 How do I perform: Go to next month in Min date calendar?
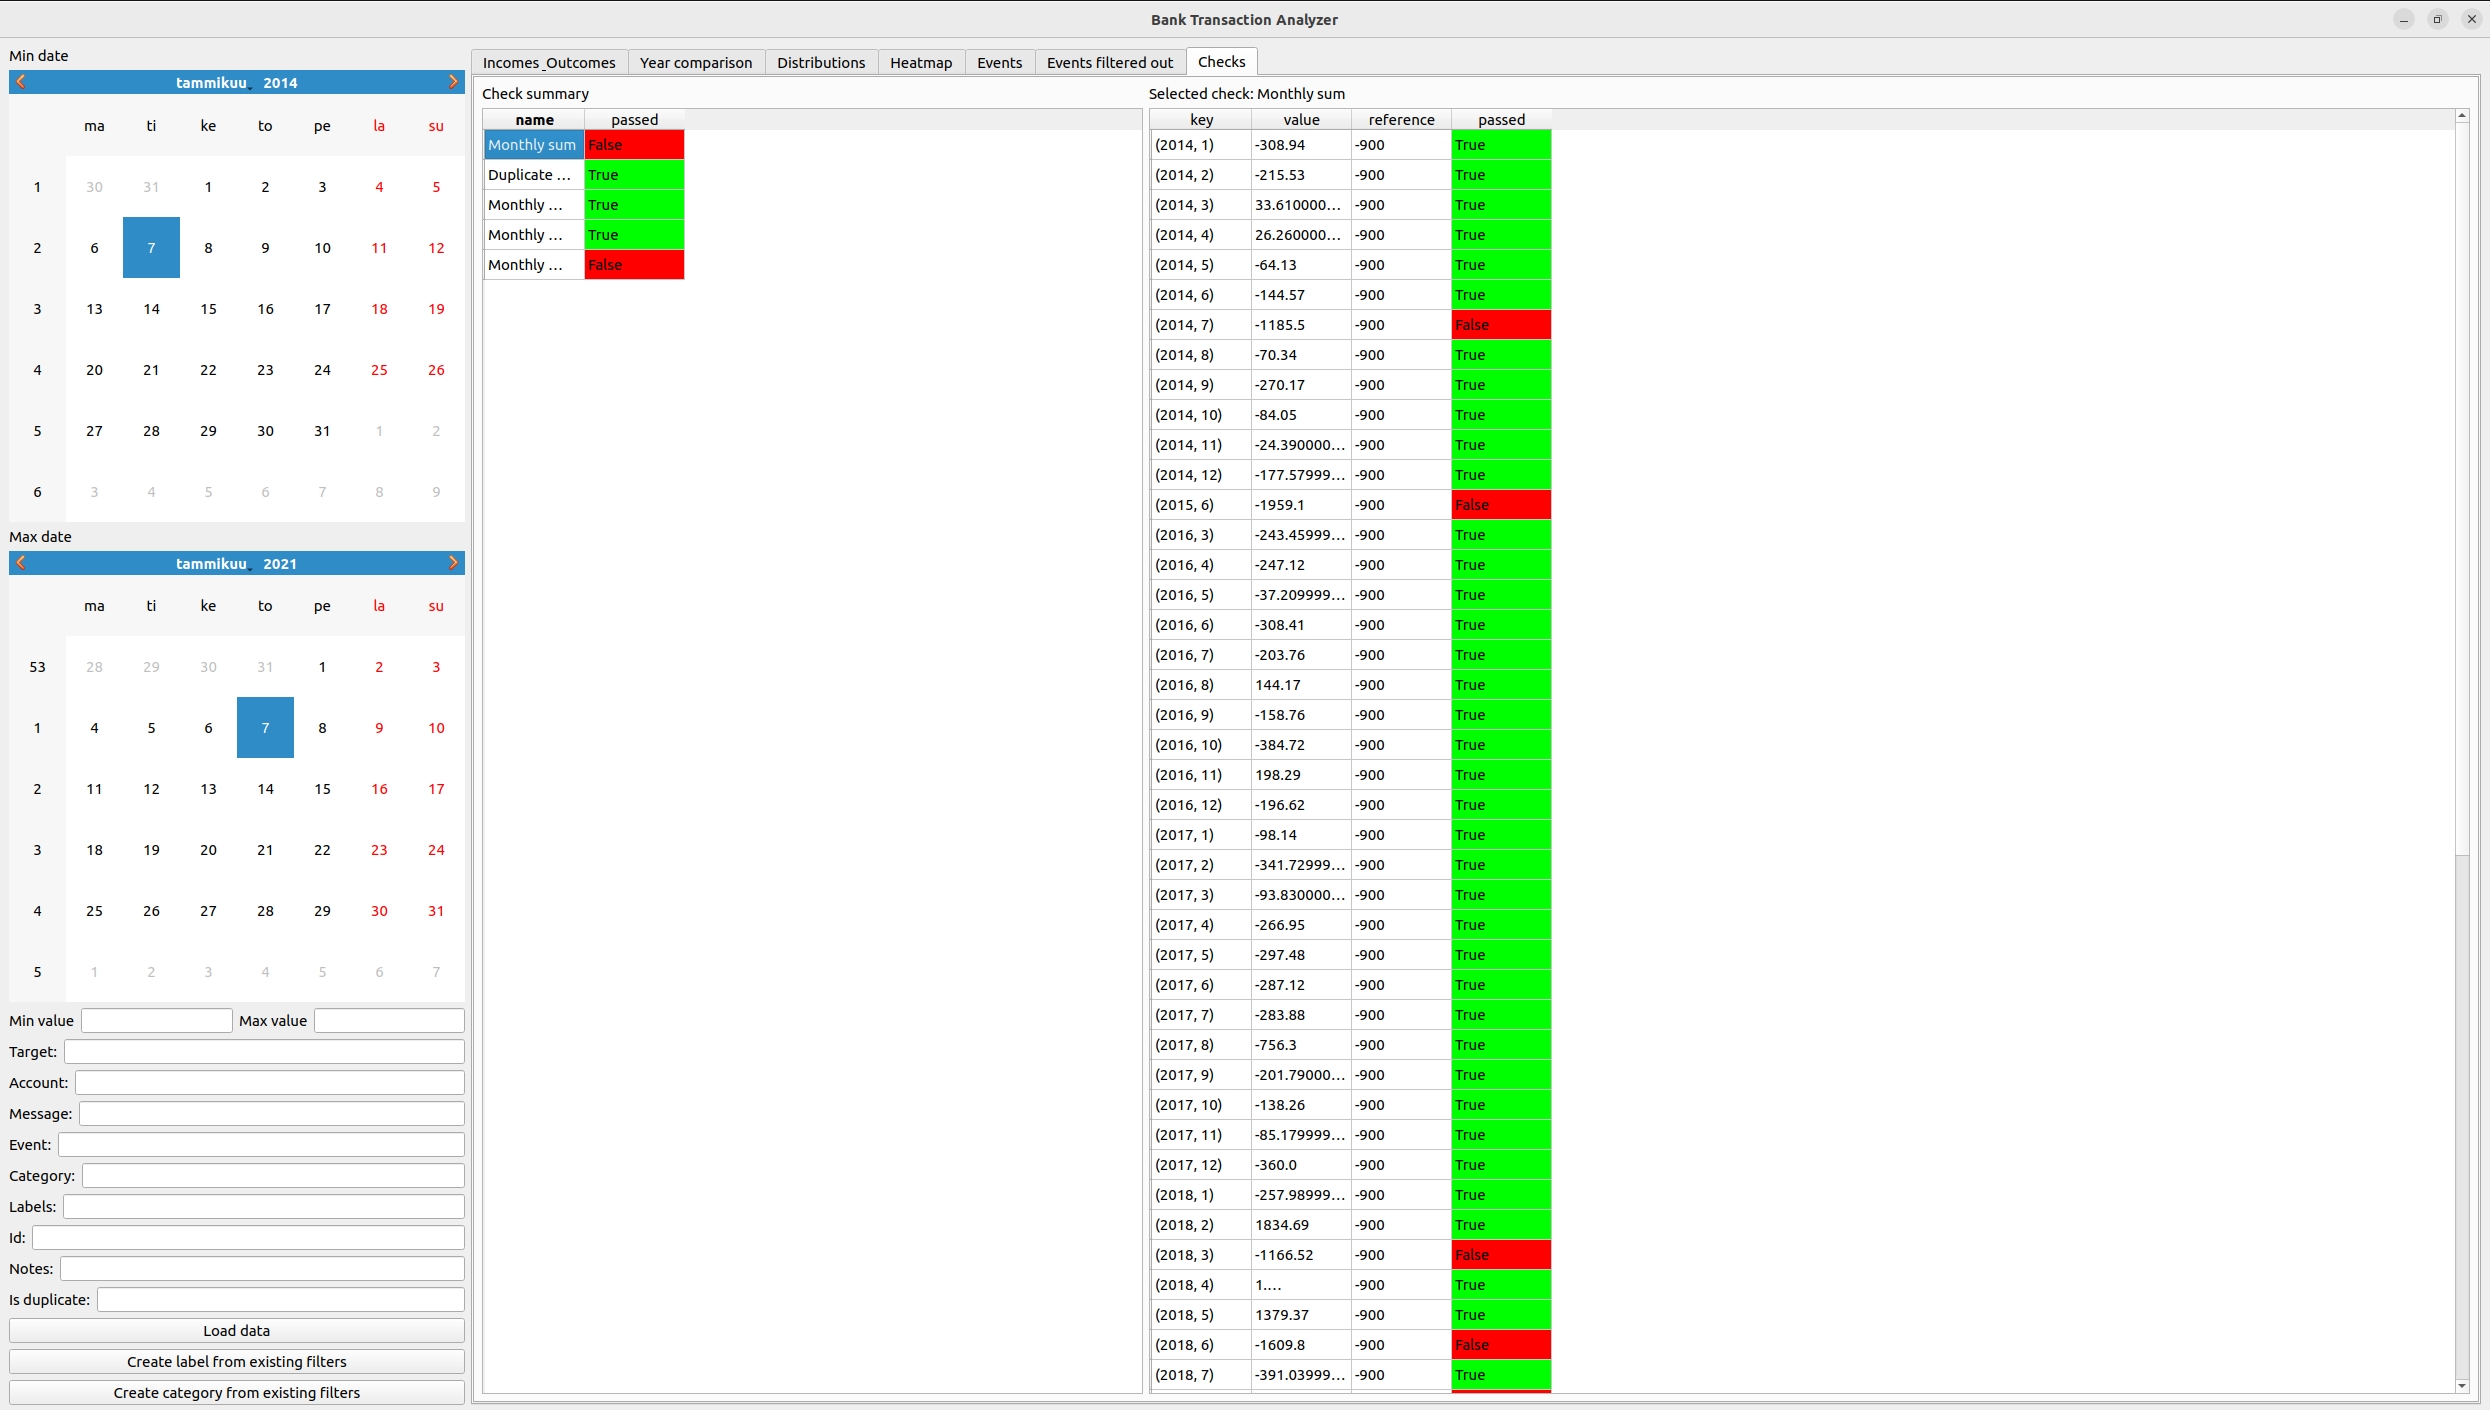coord(453,82)
